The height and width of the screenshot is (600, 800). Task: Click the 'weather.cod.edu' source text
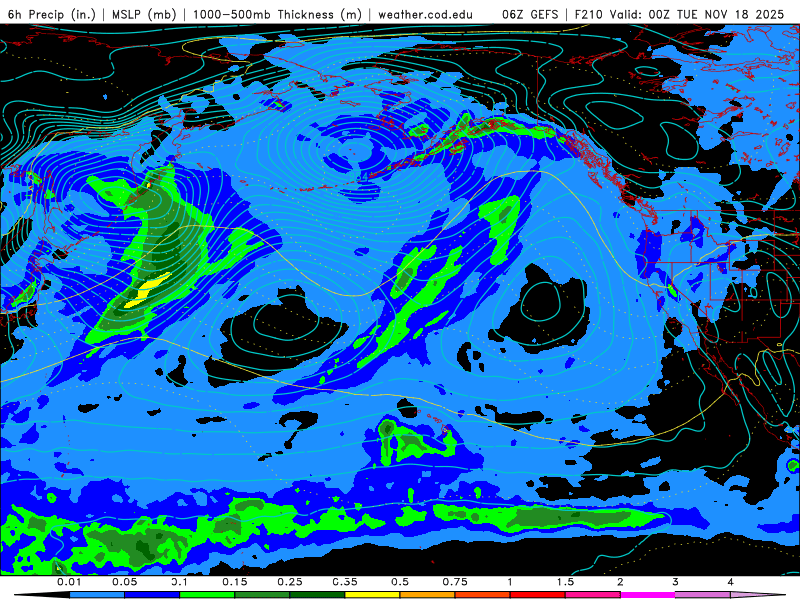click(x=426, y=14)
